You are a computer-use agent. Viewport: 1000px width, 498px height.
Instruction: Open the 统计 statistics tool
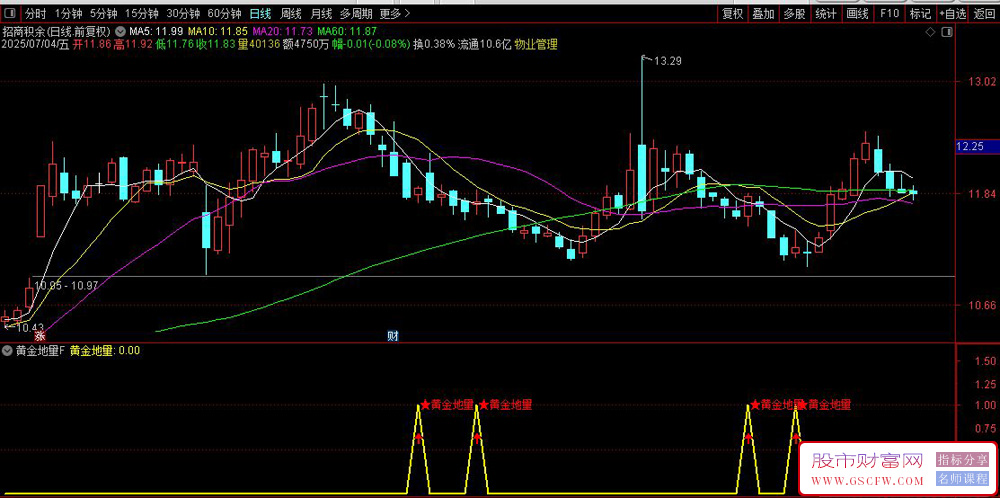click(x=826, y=13)
